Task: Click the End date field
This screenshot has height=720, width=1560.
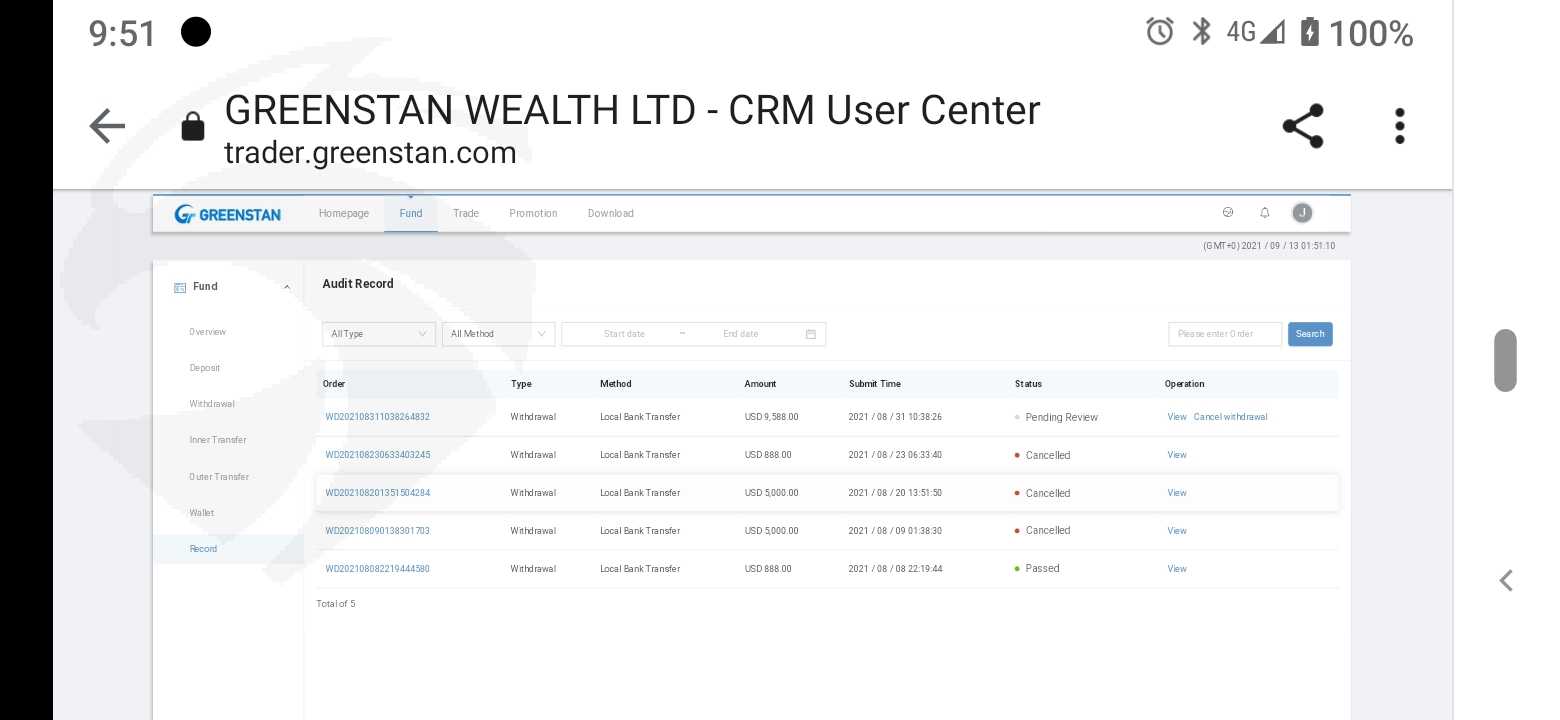Action: pyautogui.click(x=741, y=334)
